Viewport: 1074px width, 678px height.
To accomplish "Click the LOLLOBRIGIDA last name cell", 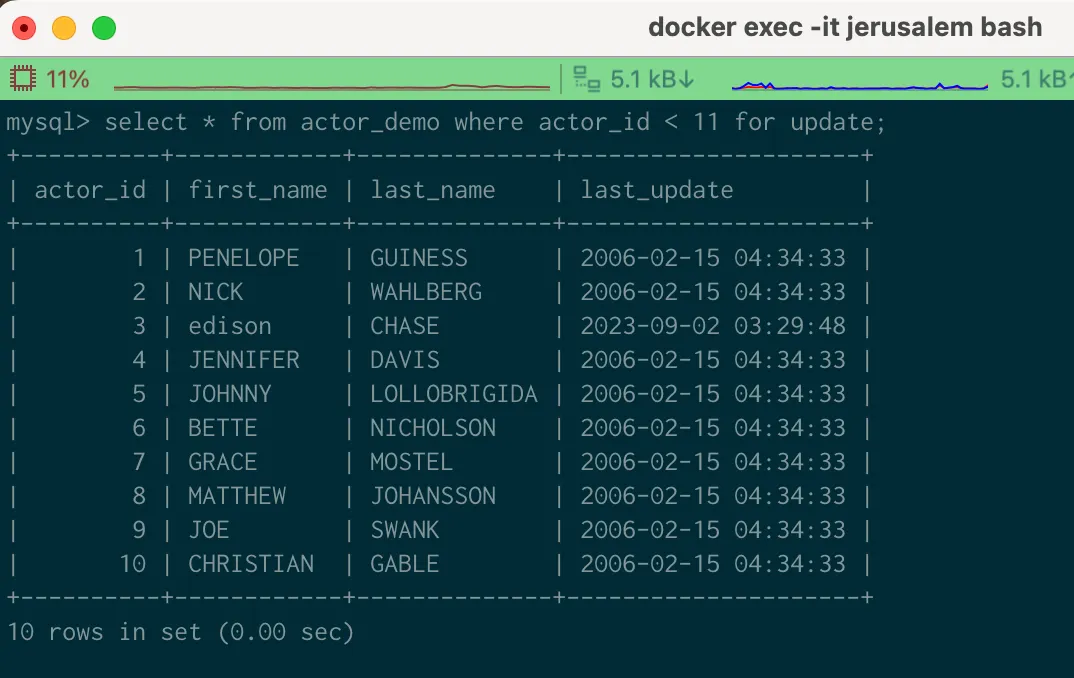I will tap(454, 394).
